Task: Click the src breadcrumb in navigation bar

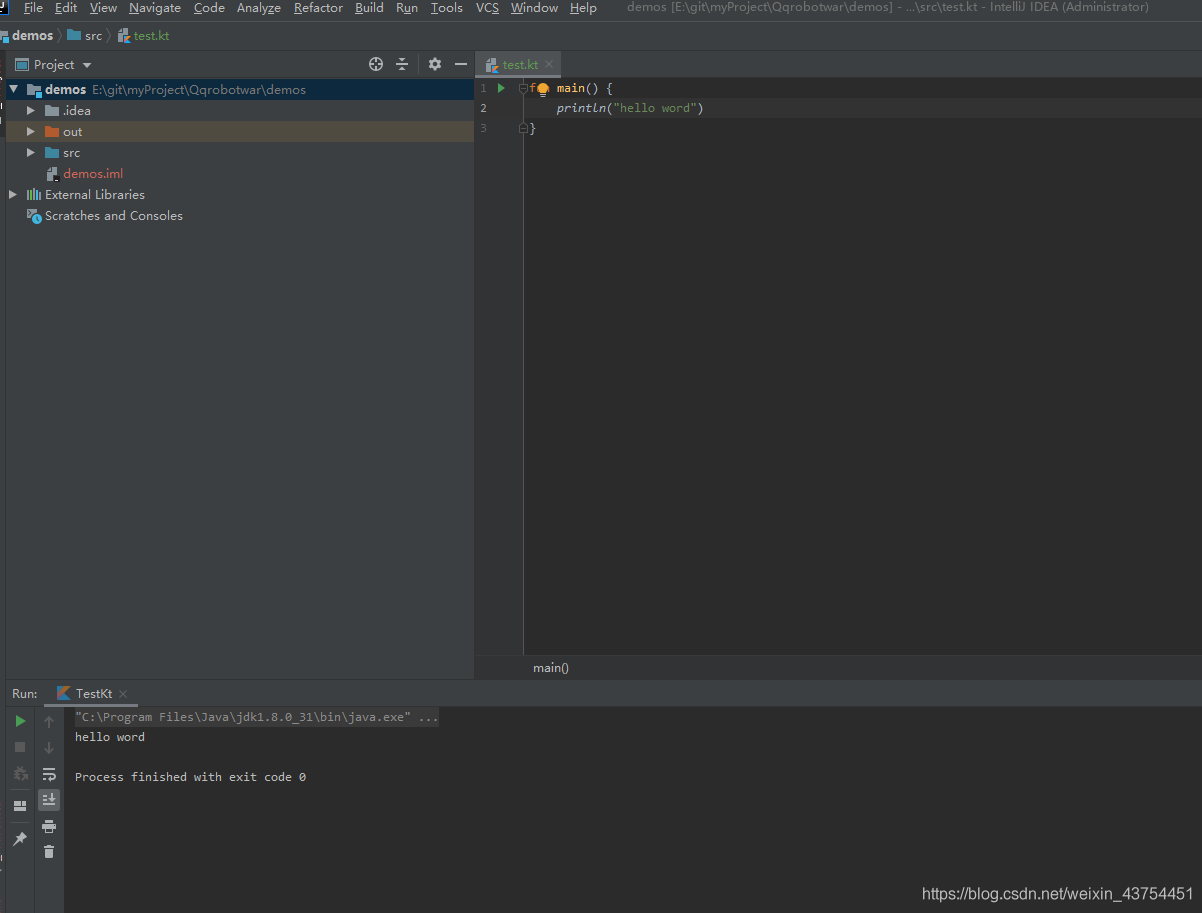Action: point(93,36)
